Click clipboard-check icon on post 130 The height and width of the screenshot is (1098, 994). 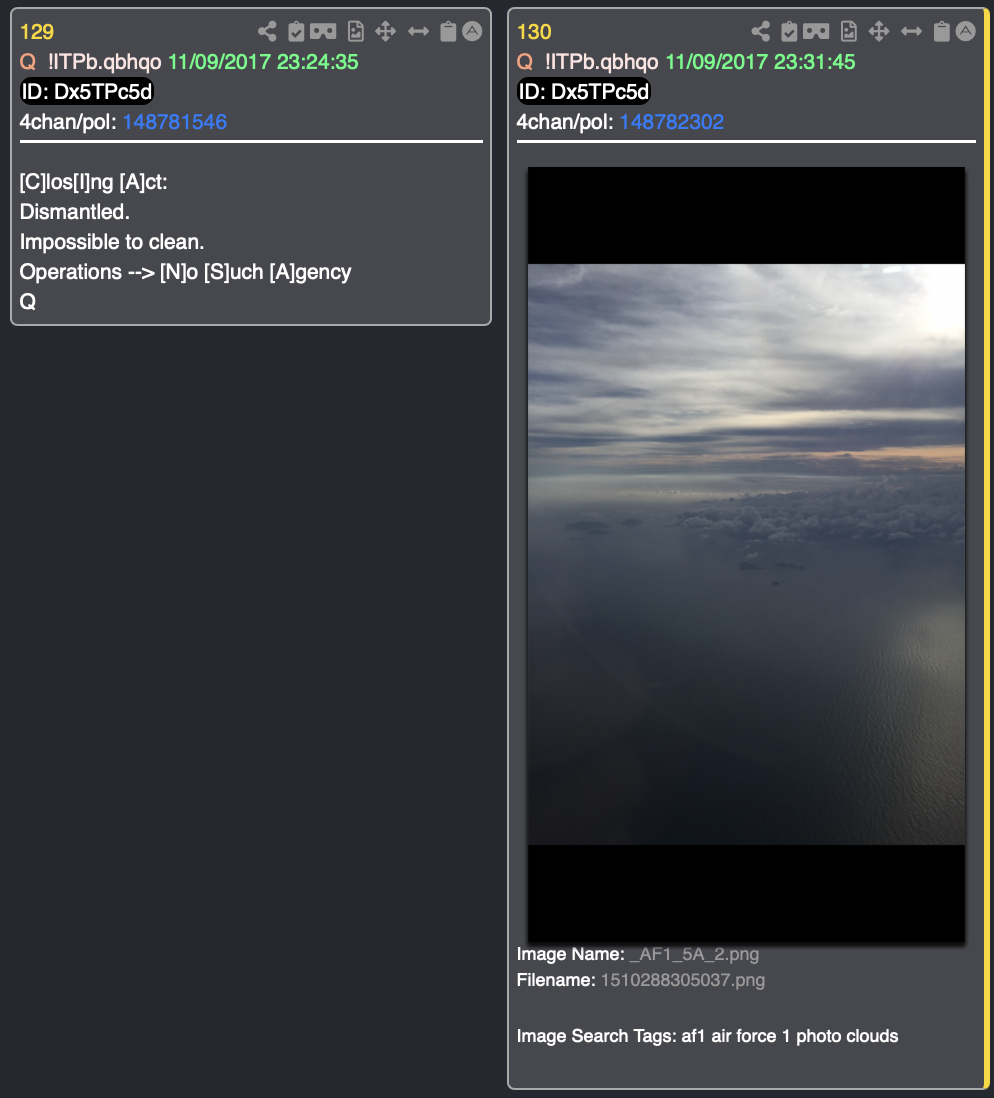(x=789, y=32)
